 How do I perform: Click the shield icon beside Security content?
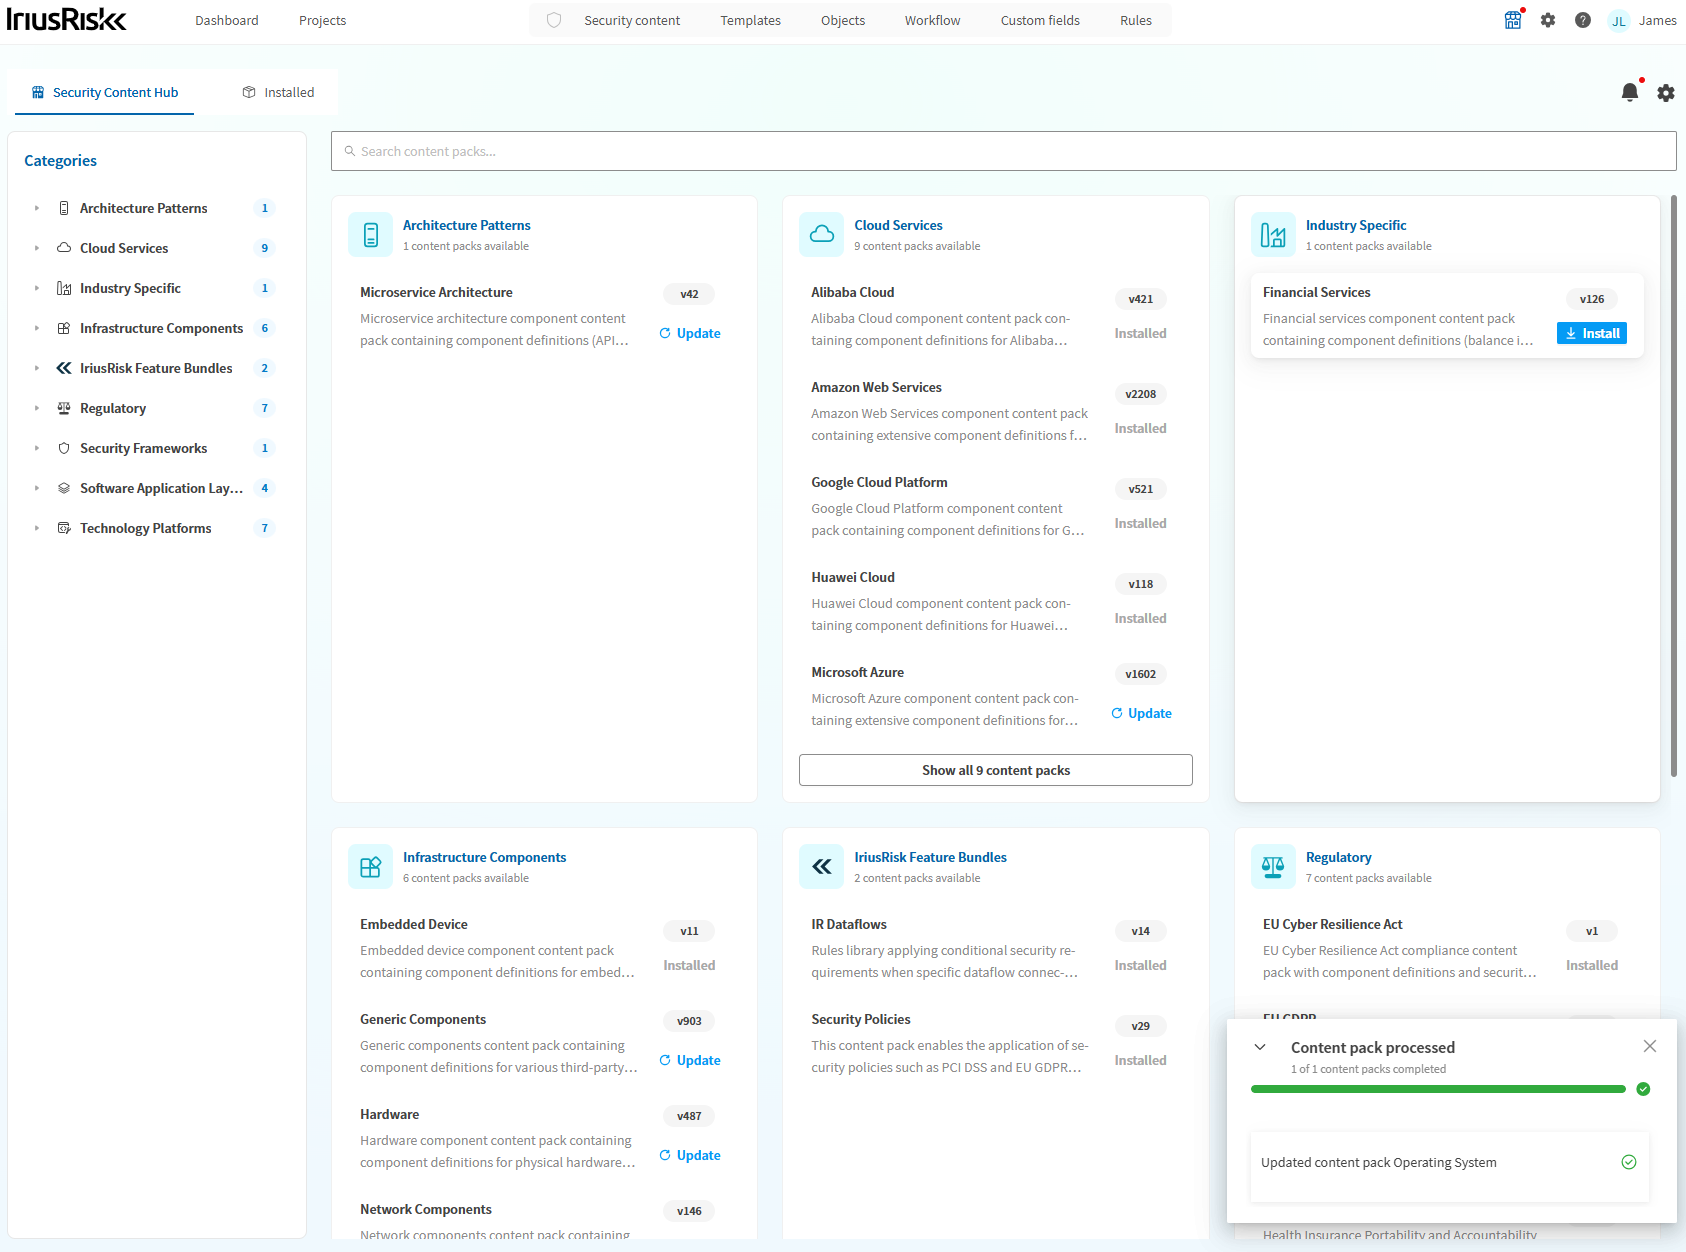tap(554, 20)
